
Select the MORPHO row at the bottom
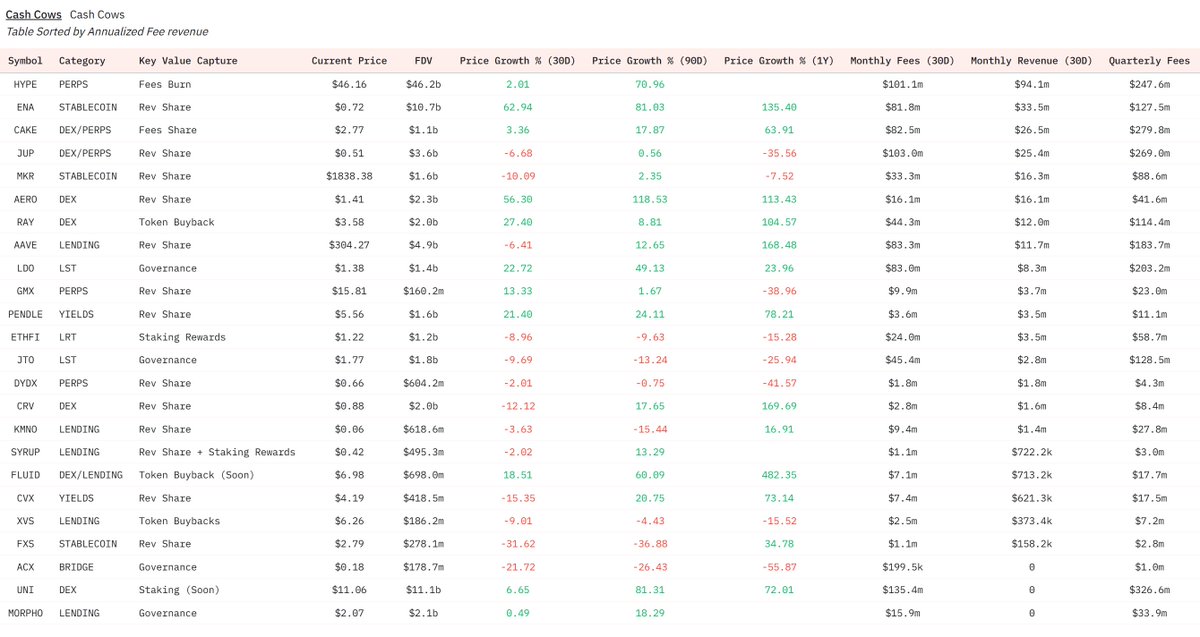tap(25, 612)
